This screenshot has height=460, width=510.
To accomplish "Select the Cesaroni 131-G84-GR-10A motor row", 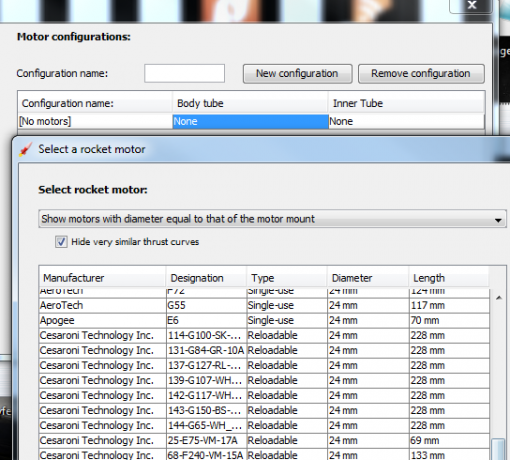I will pyautogui.click(x=264, y=350).
